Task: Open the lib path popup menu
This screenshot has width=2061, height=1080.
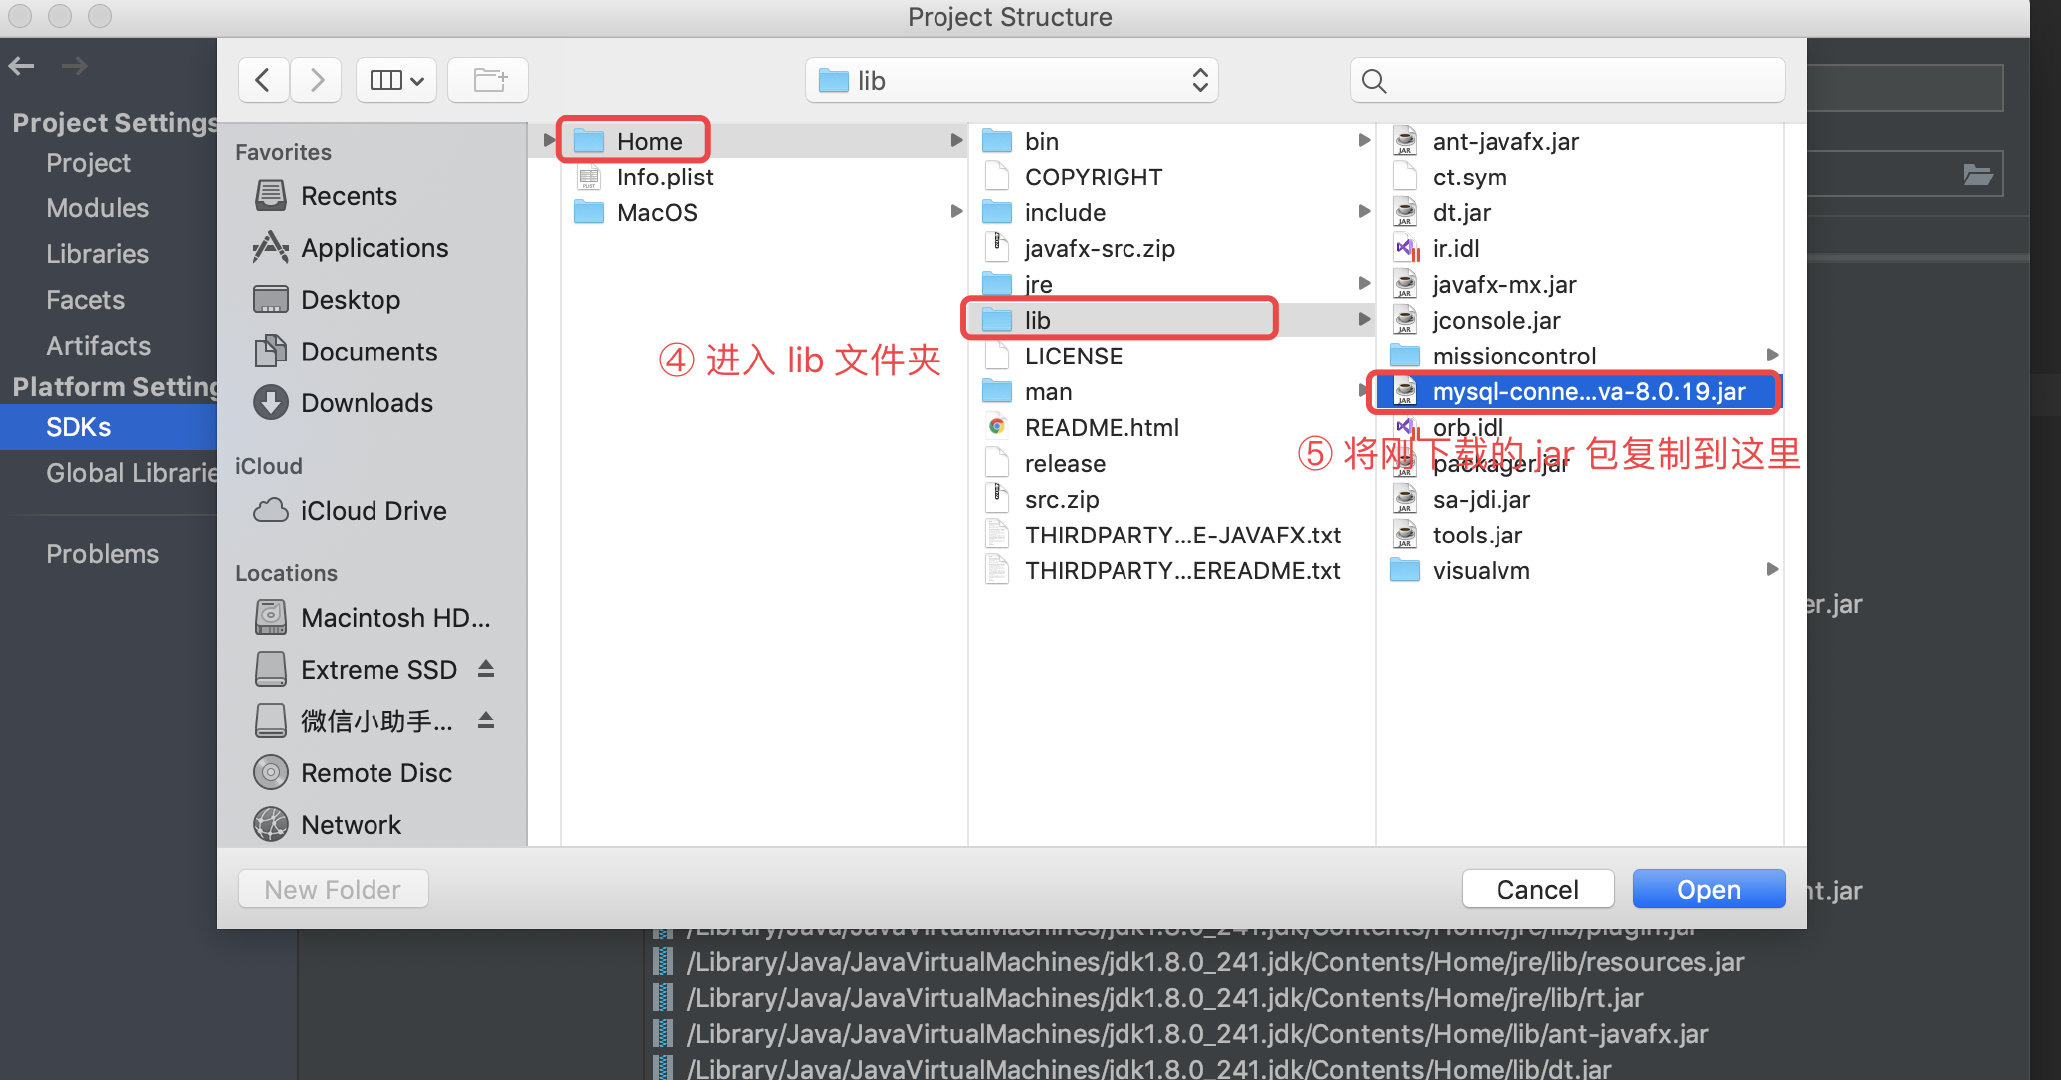Action: tap(1011, 80)
